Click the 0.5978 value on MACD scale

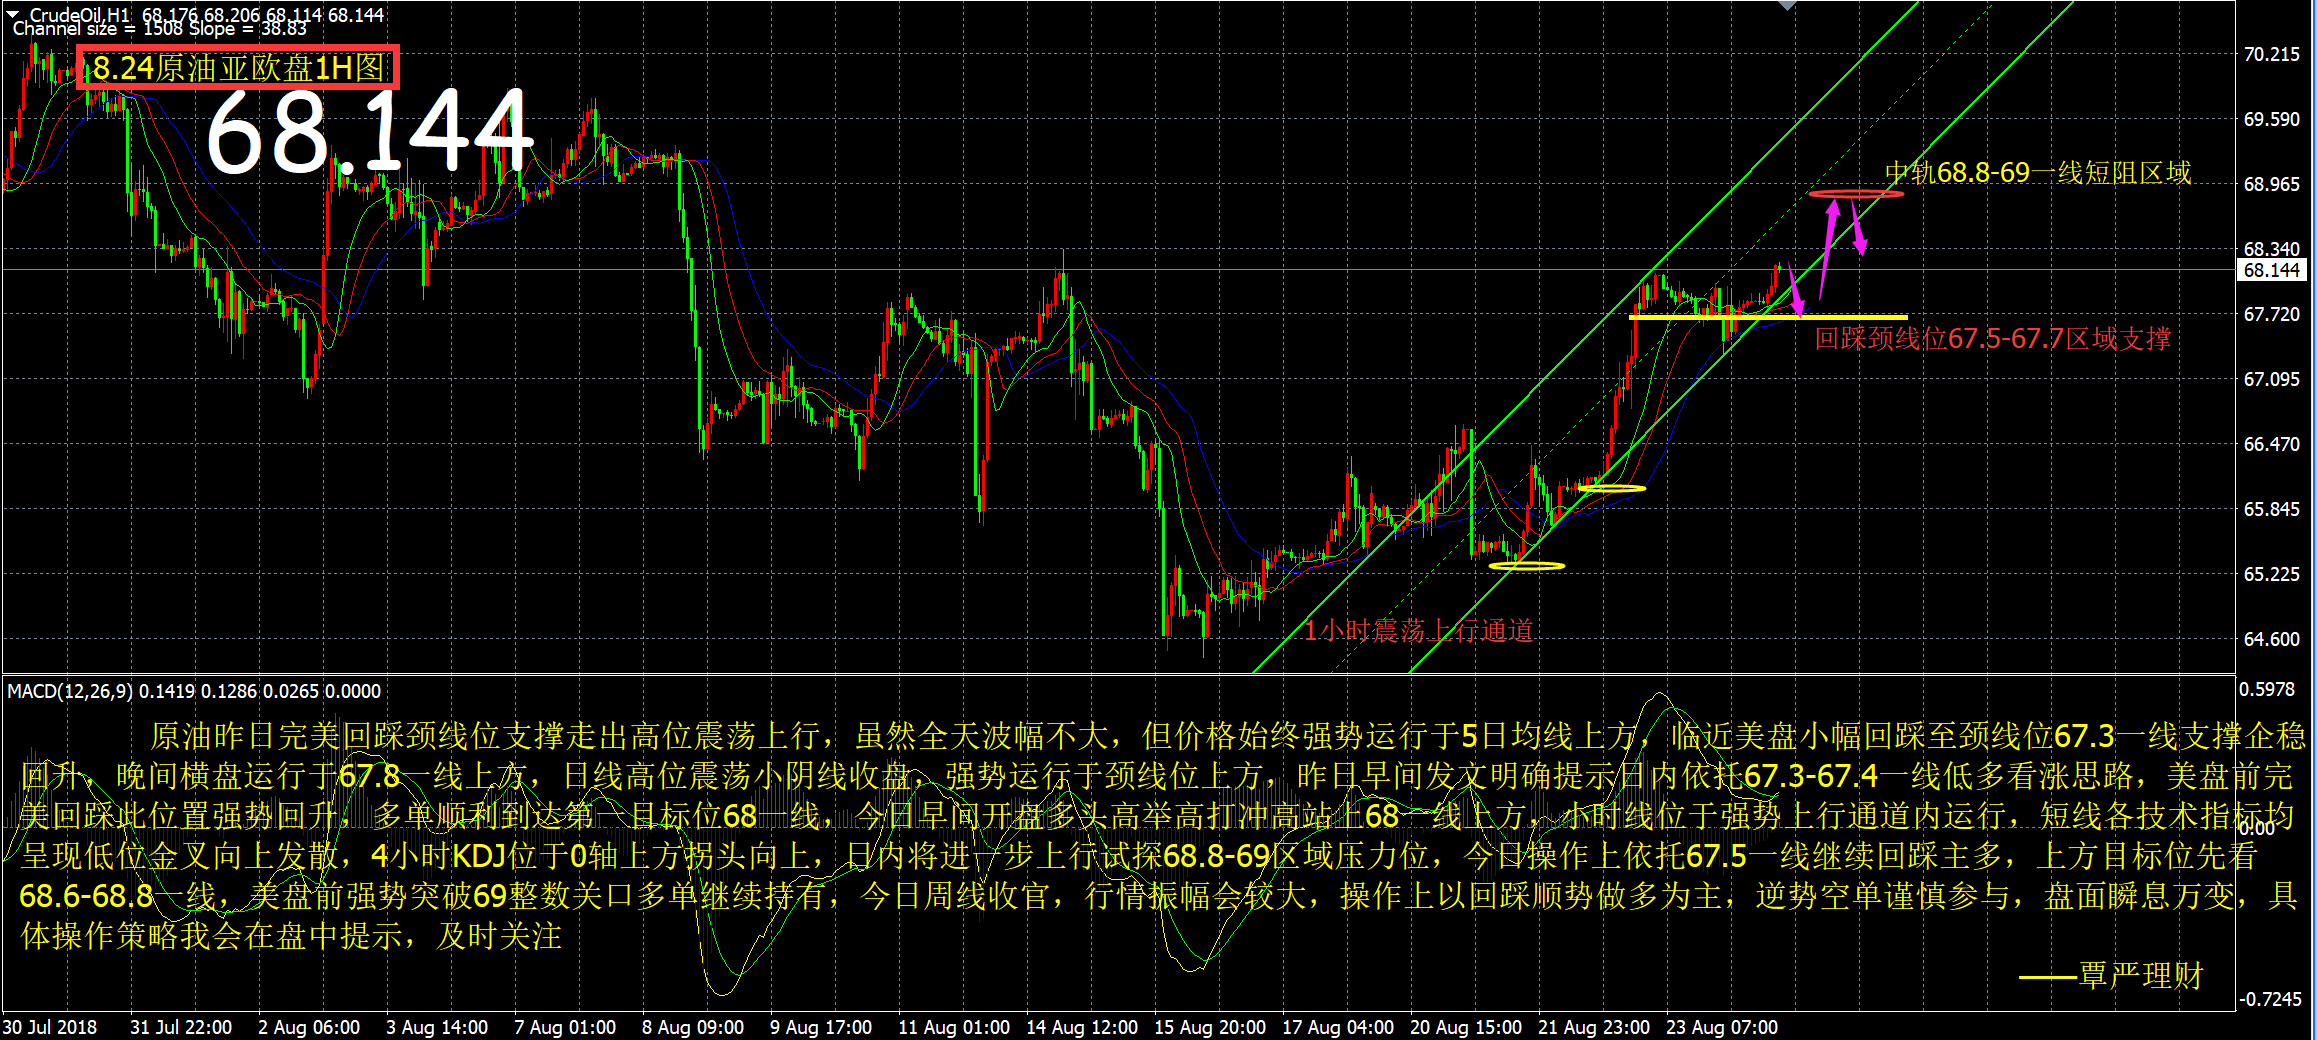coord(2268,689)
